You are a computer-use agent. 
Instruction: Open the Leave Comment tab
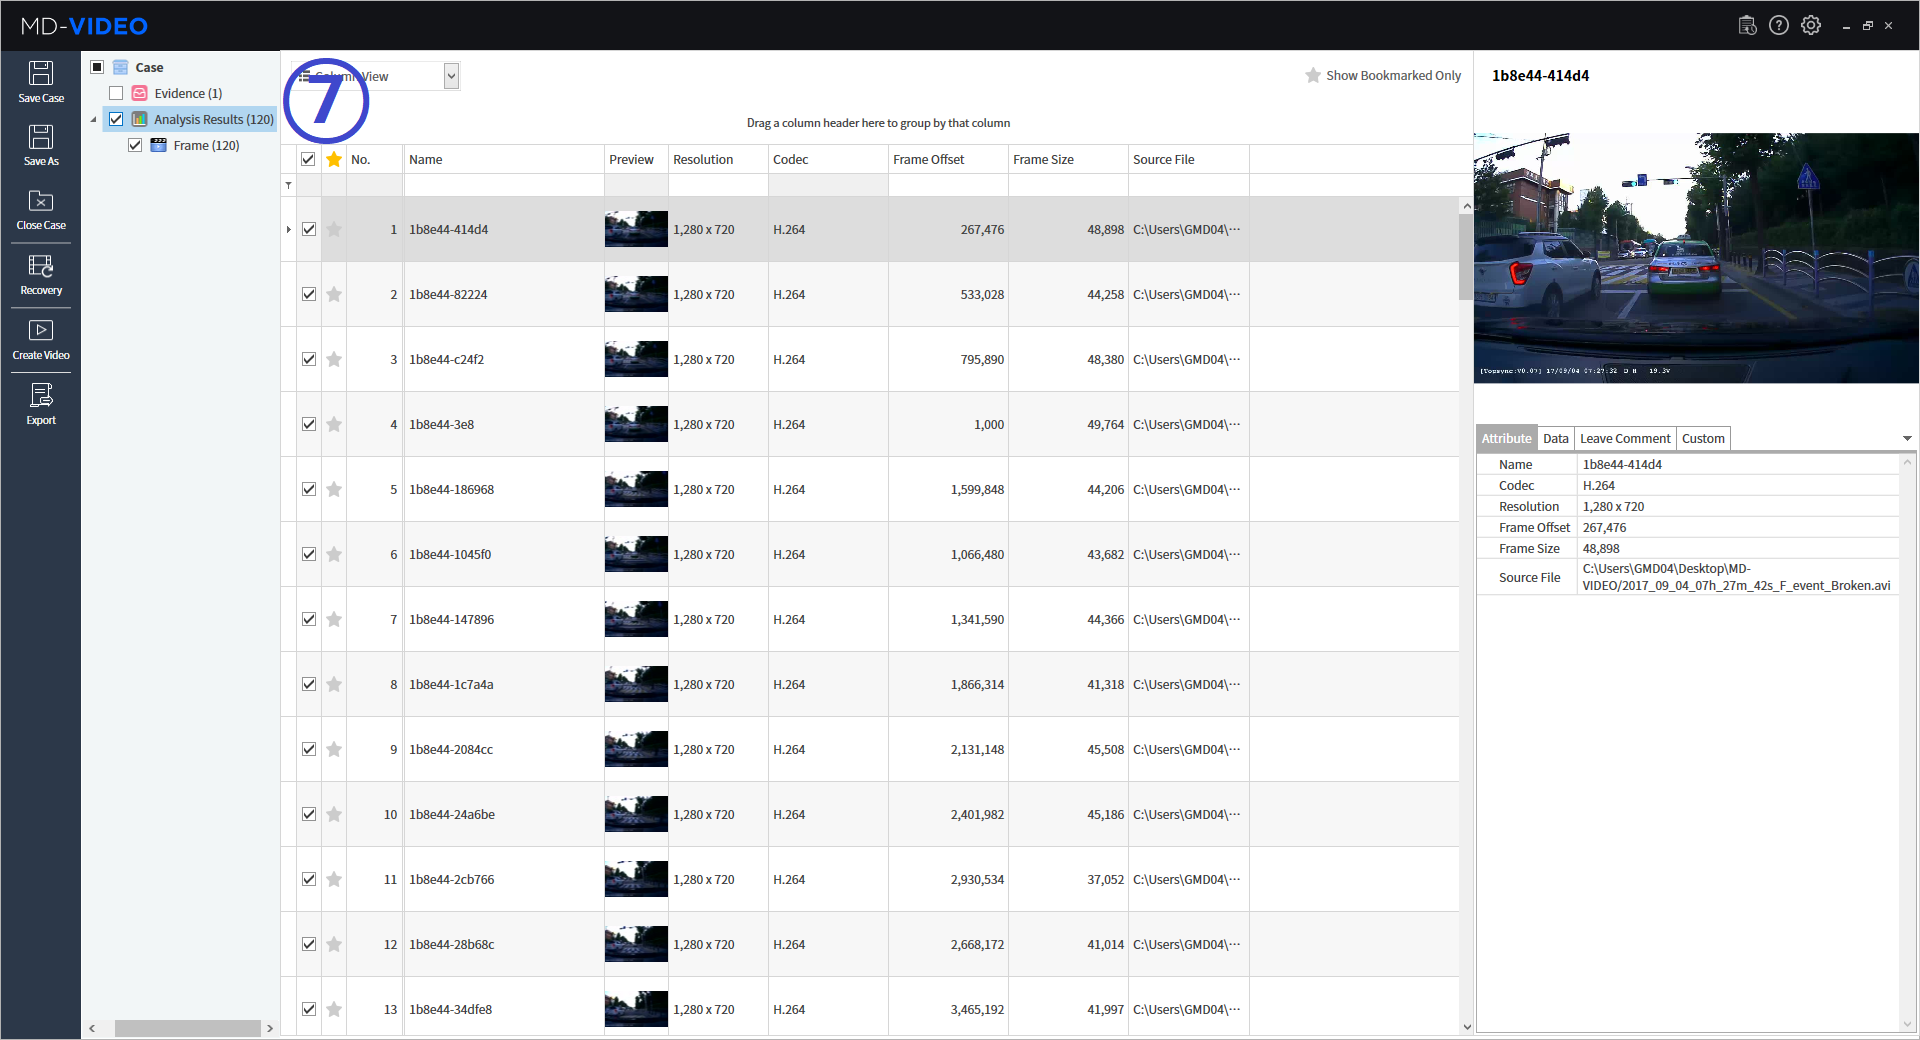(1624, 438)
